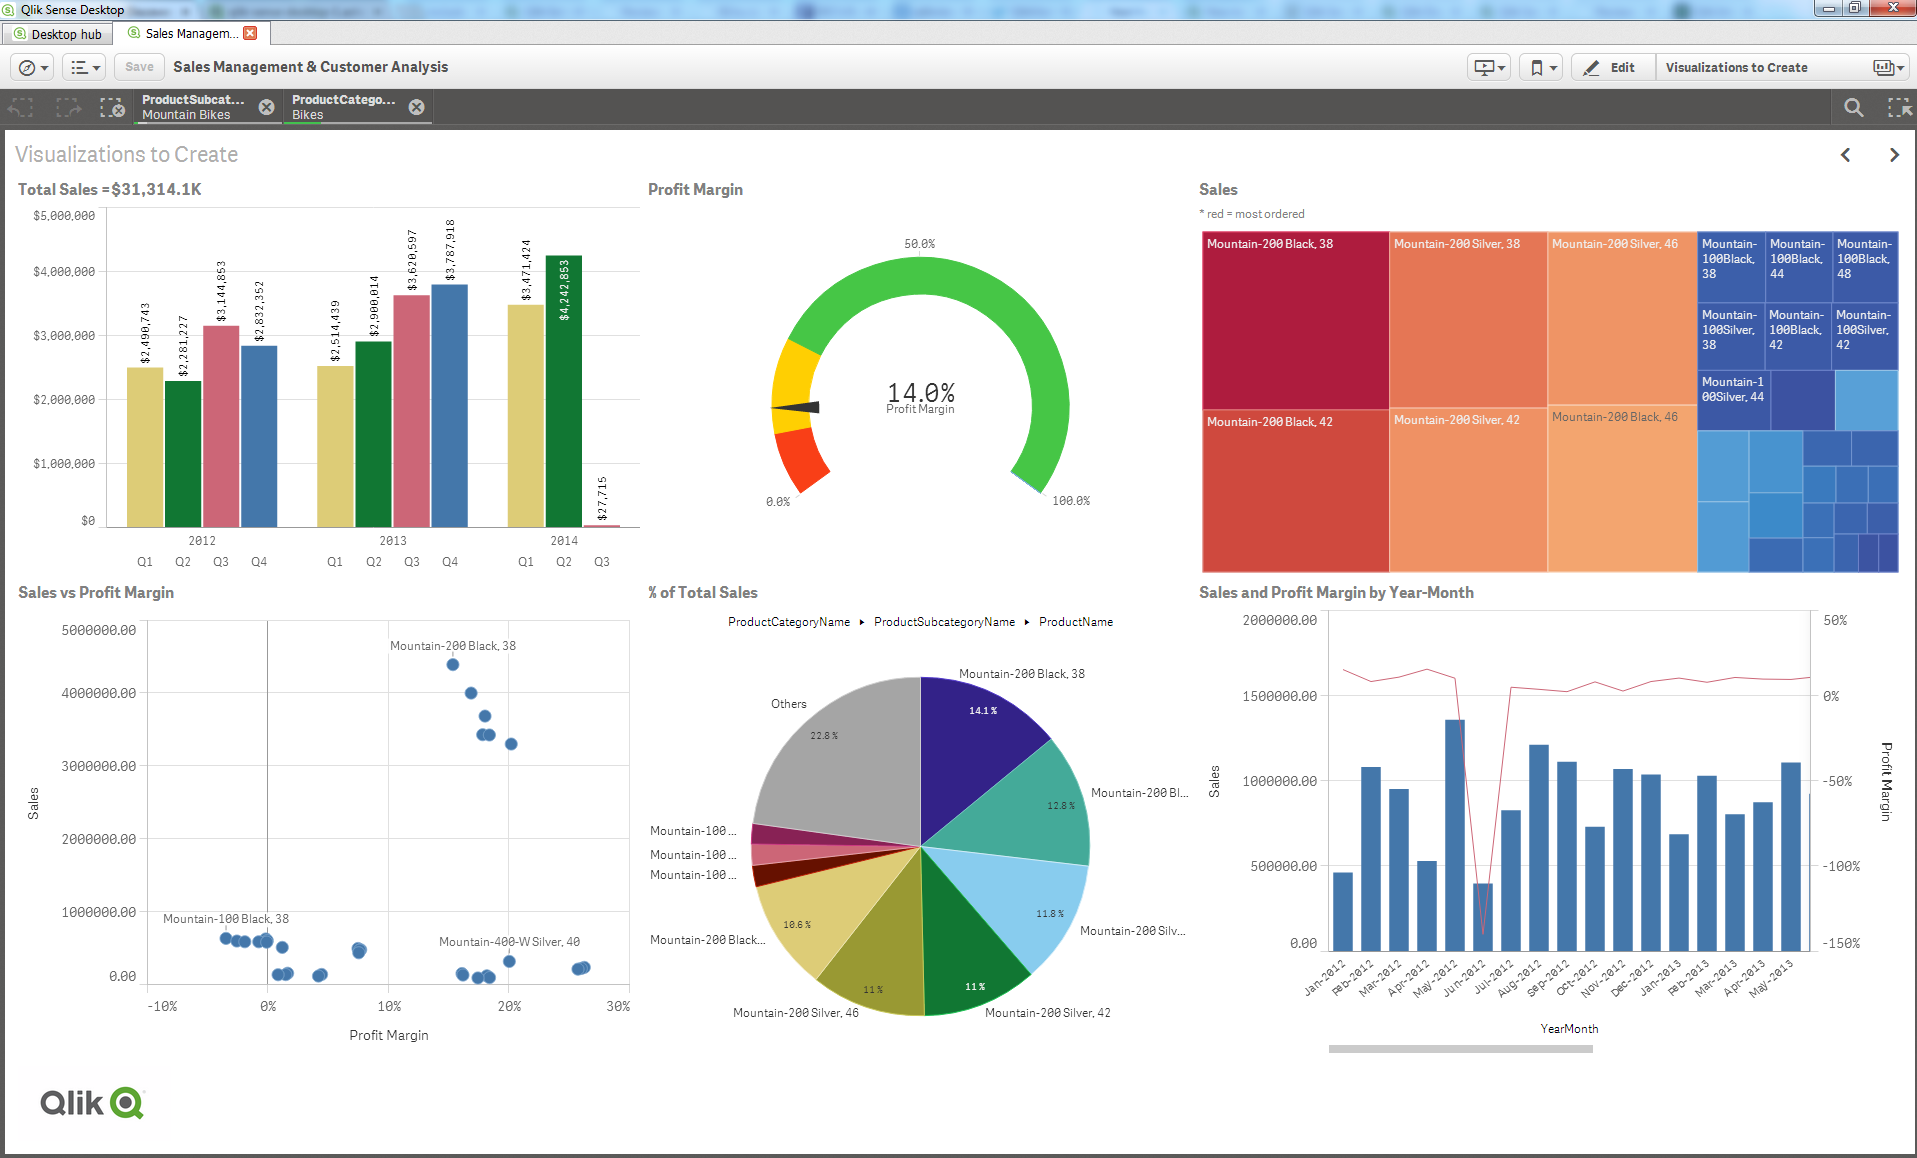Go to the previous sheet
Image resolution: width=1917 pixels, height=1158 pixels.
pos(1846,155)
